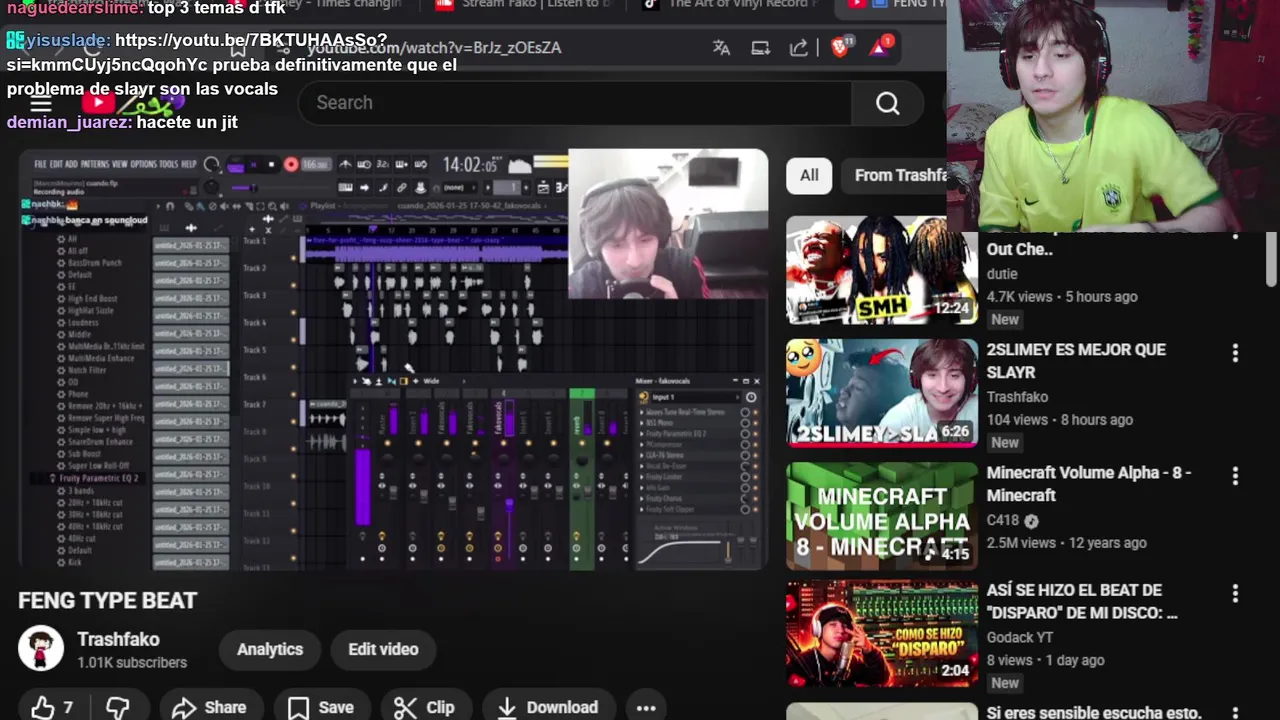Click the FL Studio video player area
Viewport: 1280px width, 720px height.
click(x=393, y=360)
